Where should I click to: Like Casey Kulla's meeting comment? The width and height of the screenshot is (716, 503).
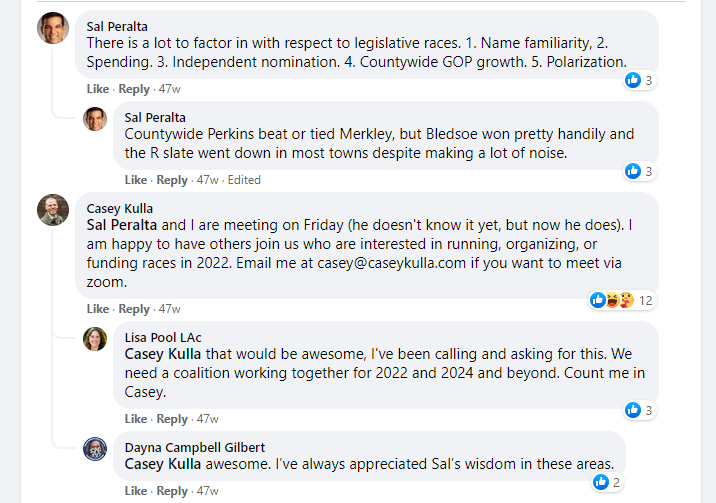[x=98, y=309]
